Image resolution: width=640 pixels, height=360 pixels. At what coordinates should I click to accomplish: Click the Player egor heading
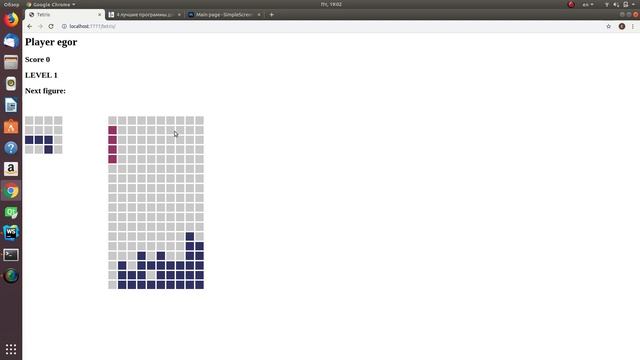click(x=51, y=42)
